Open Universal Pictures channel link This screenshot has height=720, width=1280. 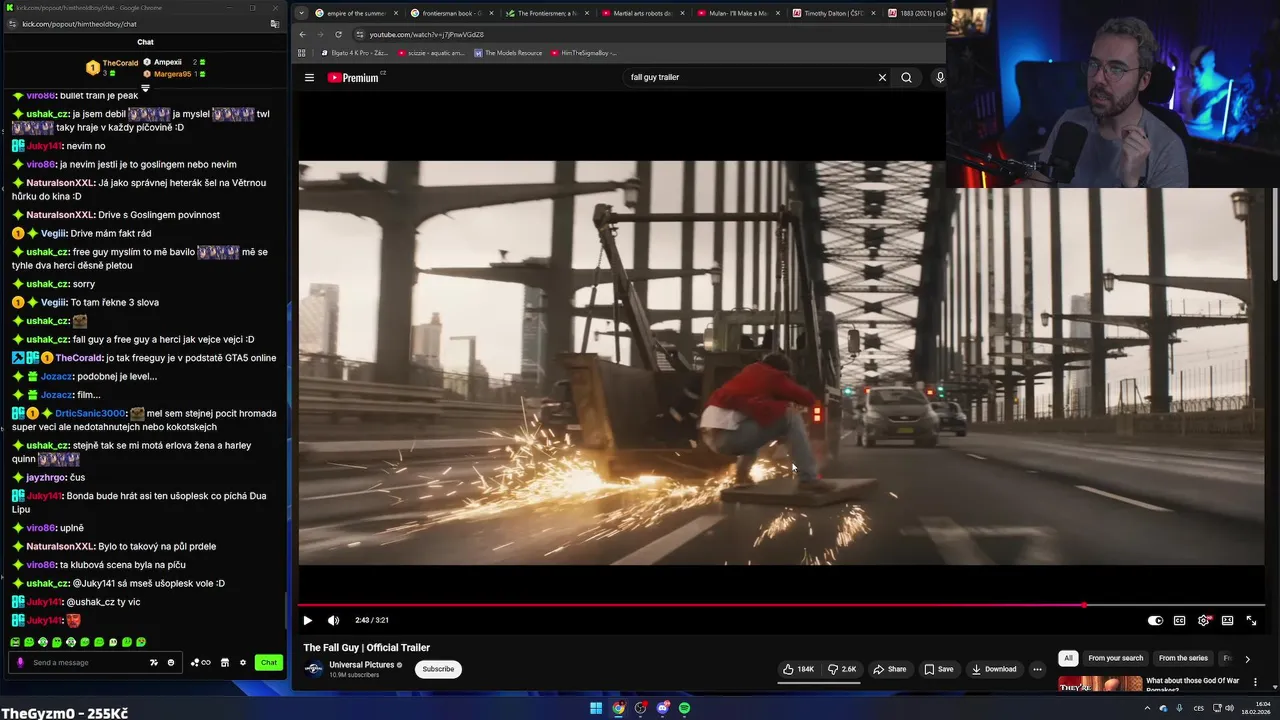coord(361,665)
